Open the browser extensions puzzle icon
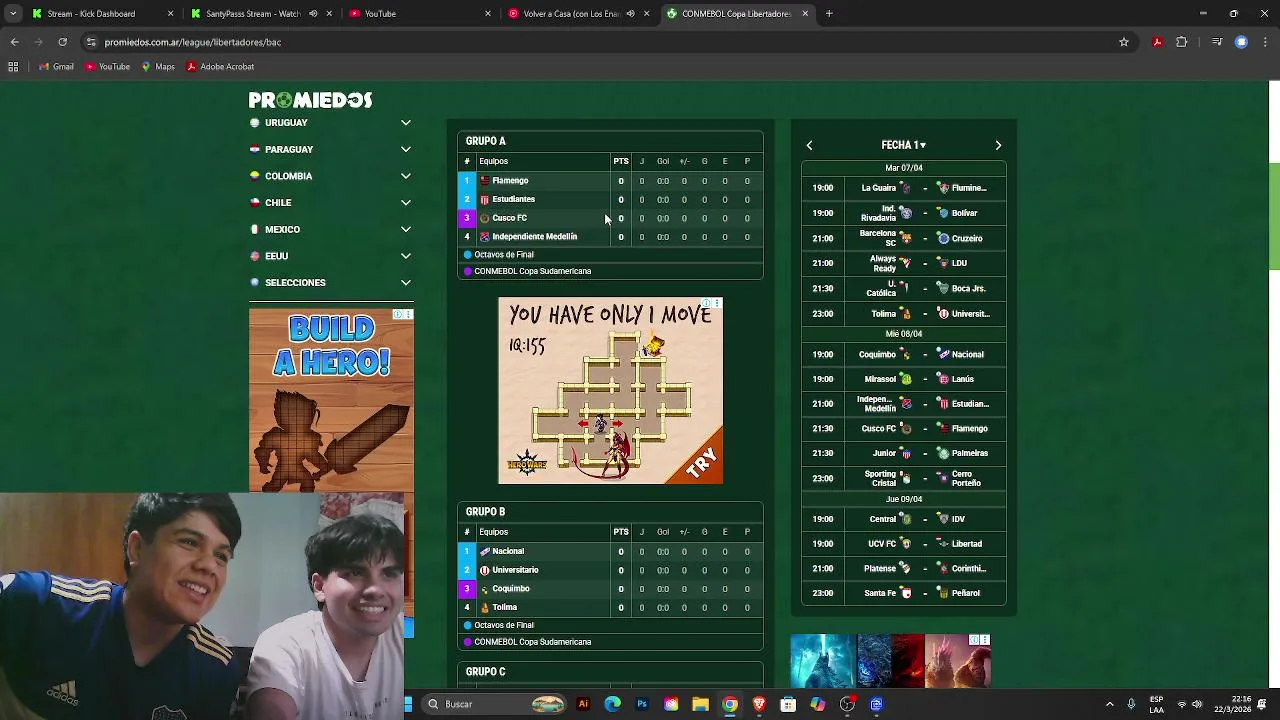This screenshot has width=1280, height=720. (x=1182, y=42)
